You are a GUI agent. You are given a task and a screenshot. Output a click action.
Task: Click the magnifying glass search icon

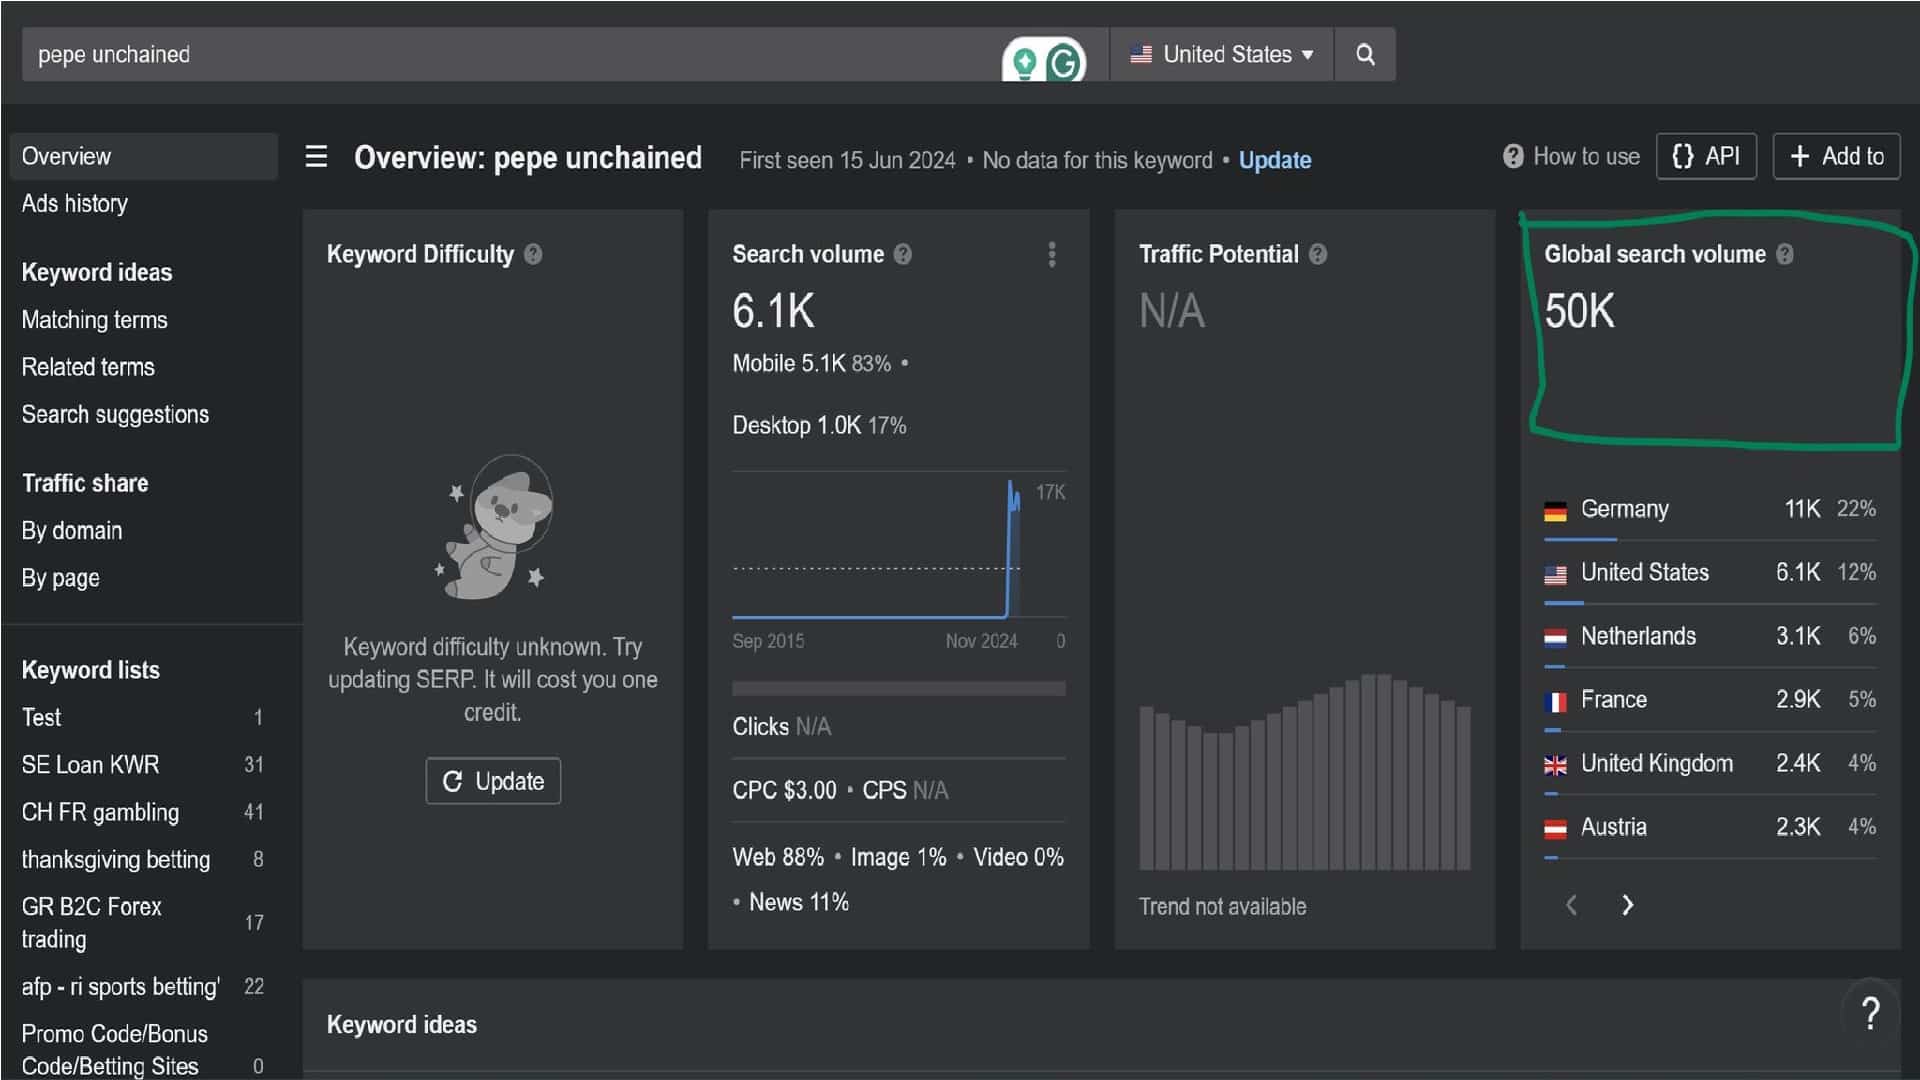(1365, 55)
